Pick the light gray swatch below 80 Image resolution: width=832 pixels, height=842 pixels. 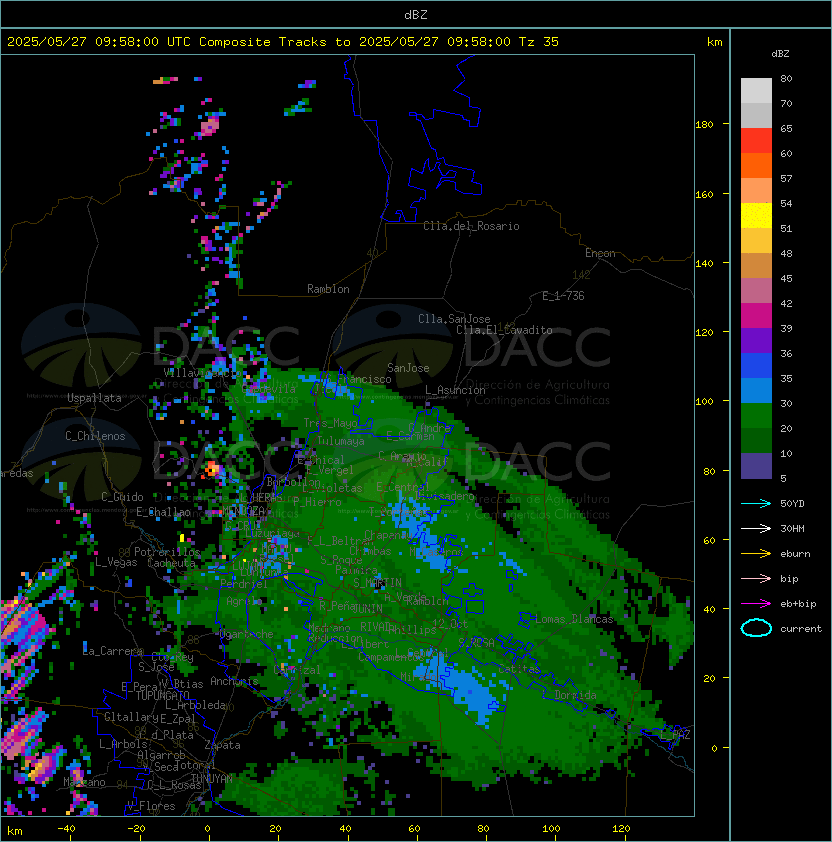coord(756,90)
